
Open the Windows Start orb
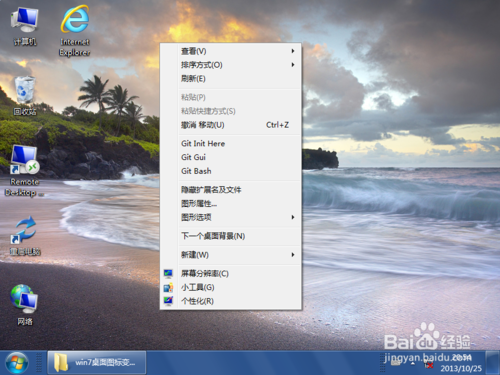click(x=17, y=362)
